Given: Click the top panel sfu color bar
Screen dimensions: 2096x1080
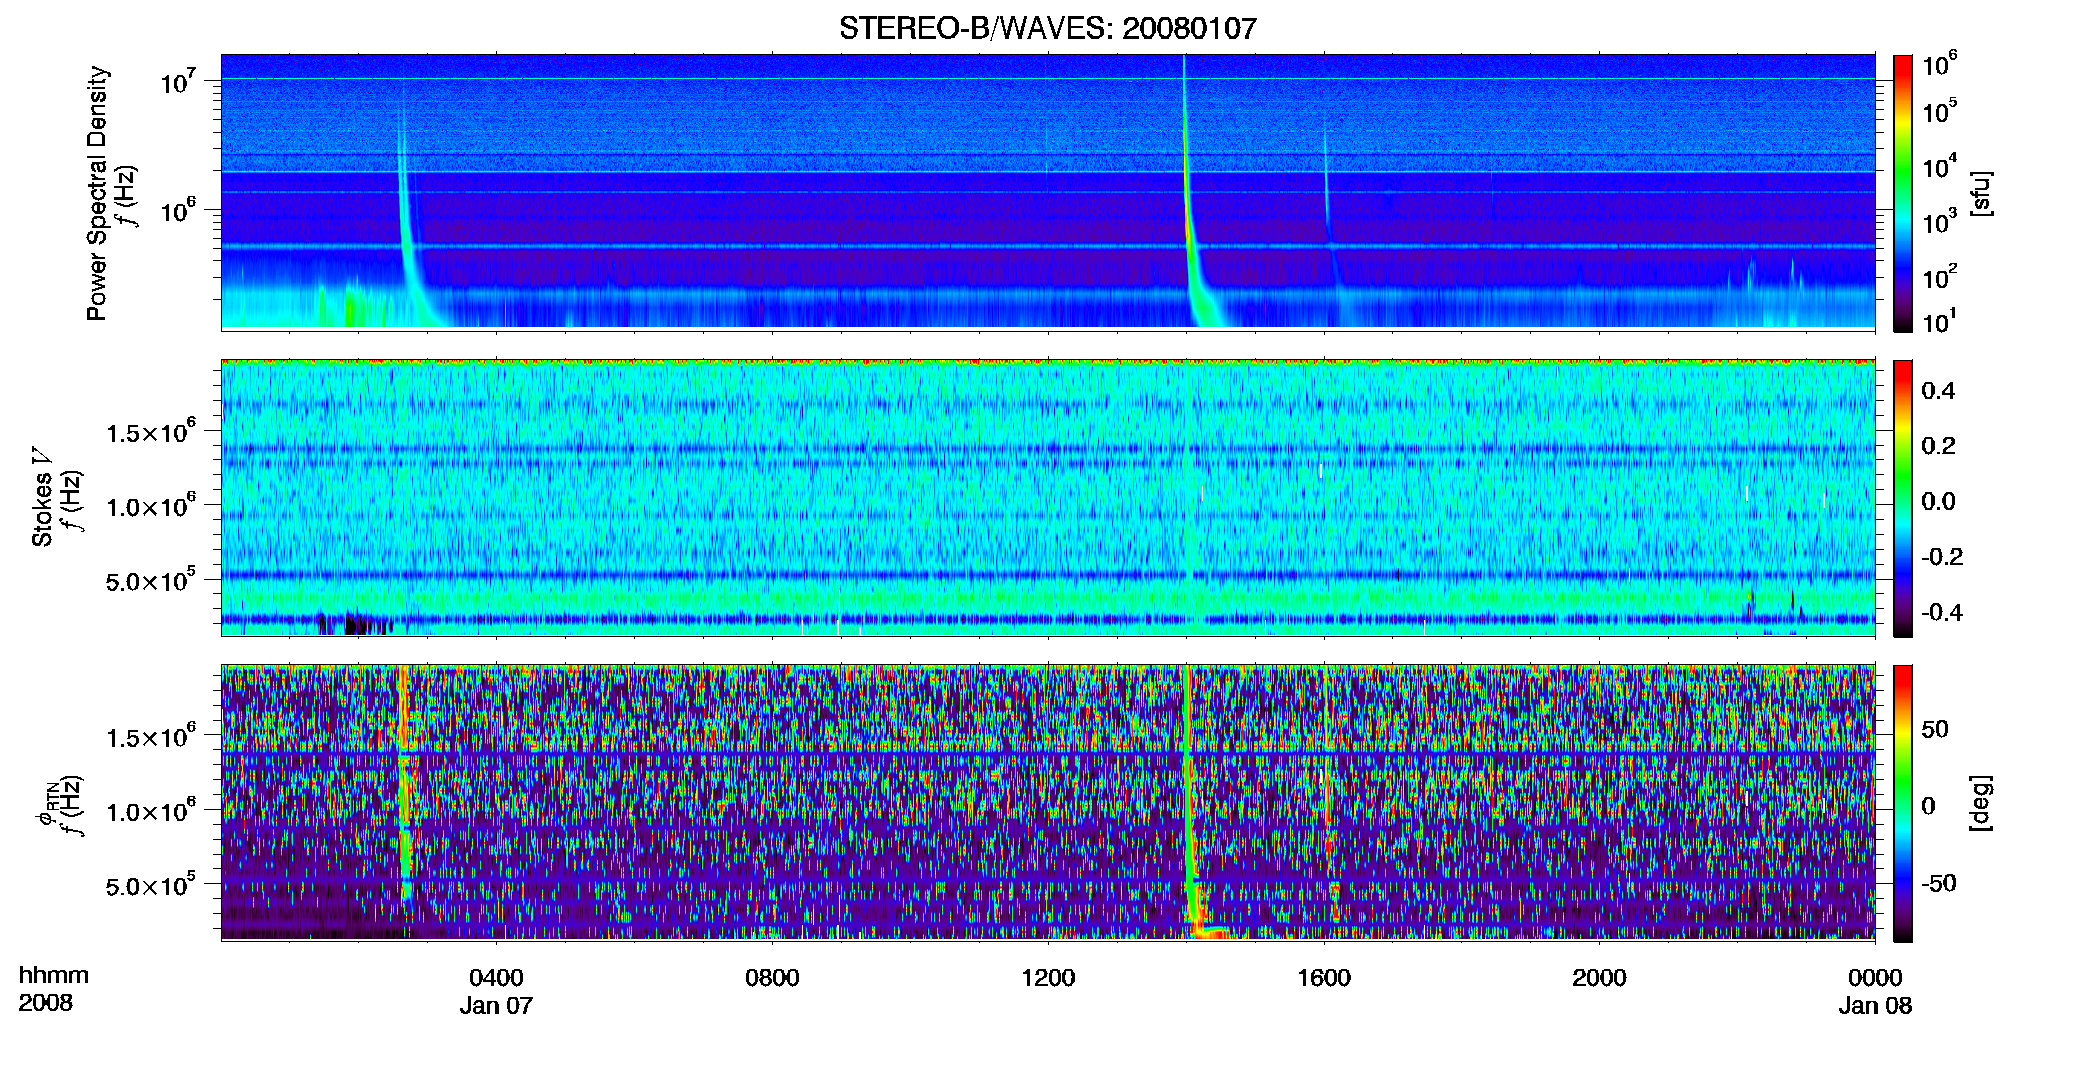Looking at the screenshot, I should click(1902, 193).
